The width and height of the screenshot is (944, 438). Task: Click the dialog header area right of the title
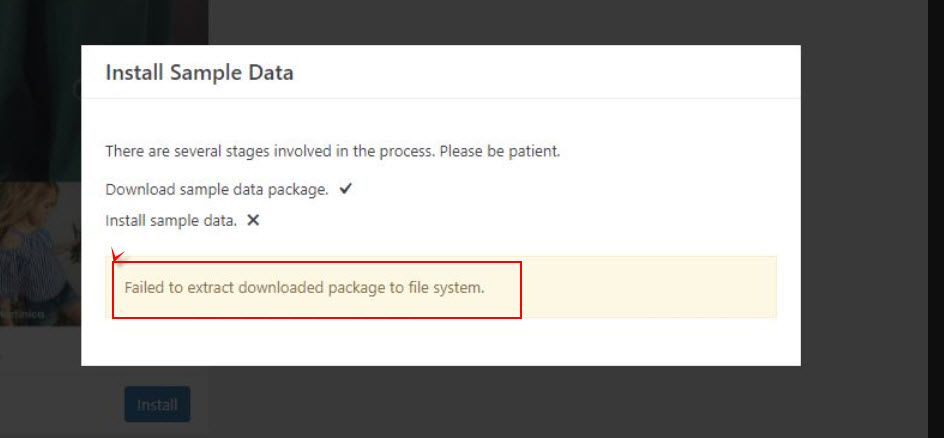click(542, 72)
